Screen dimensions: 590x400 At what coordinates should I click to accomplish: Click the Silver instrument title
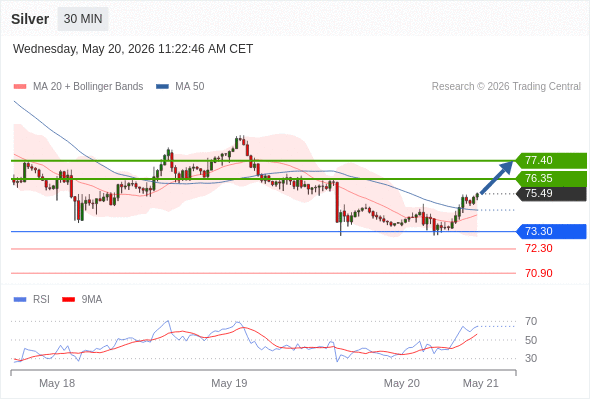pos(30,19)
